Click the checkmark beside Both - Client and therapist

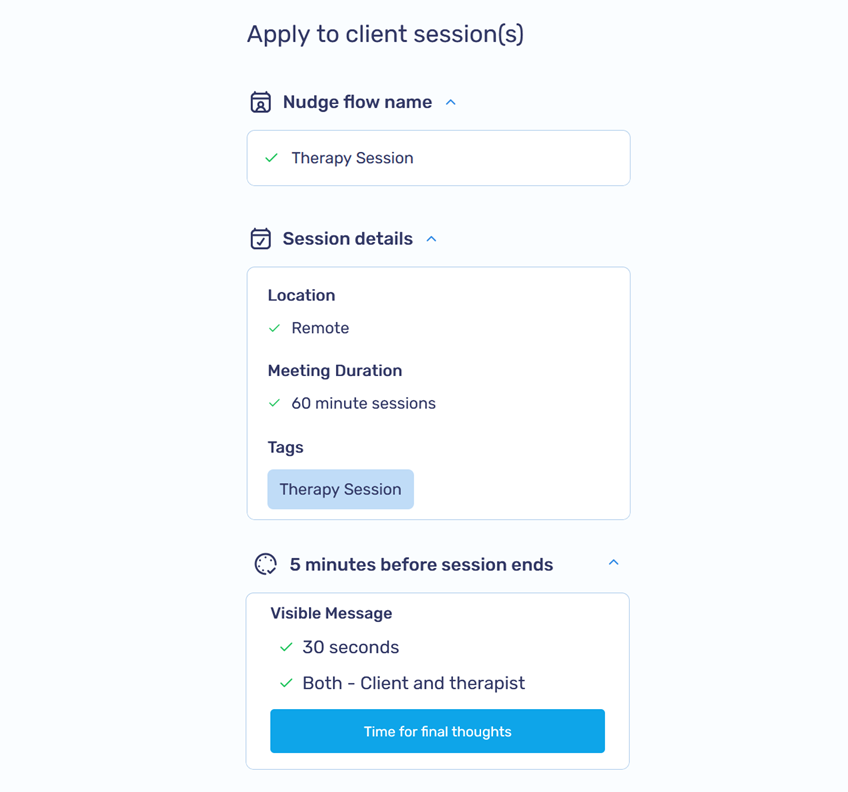click(x=286, y=683)
